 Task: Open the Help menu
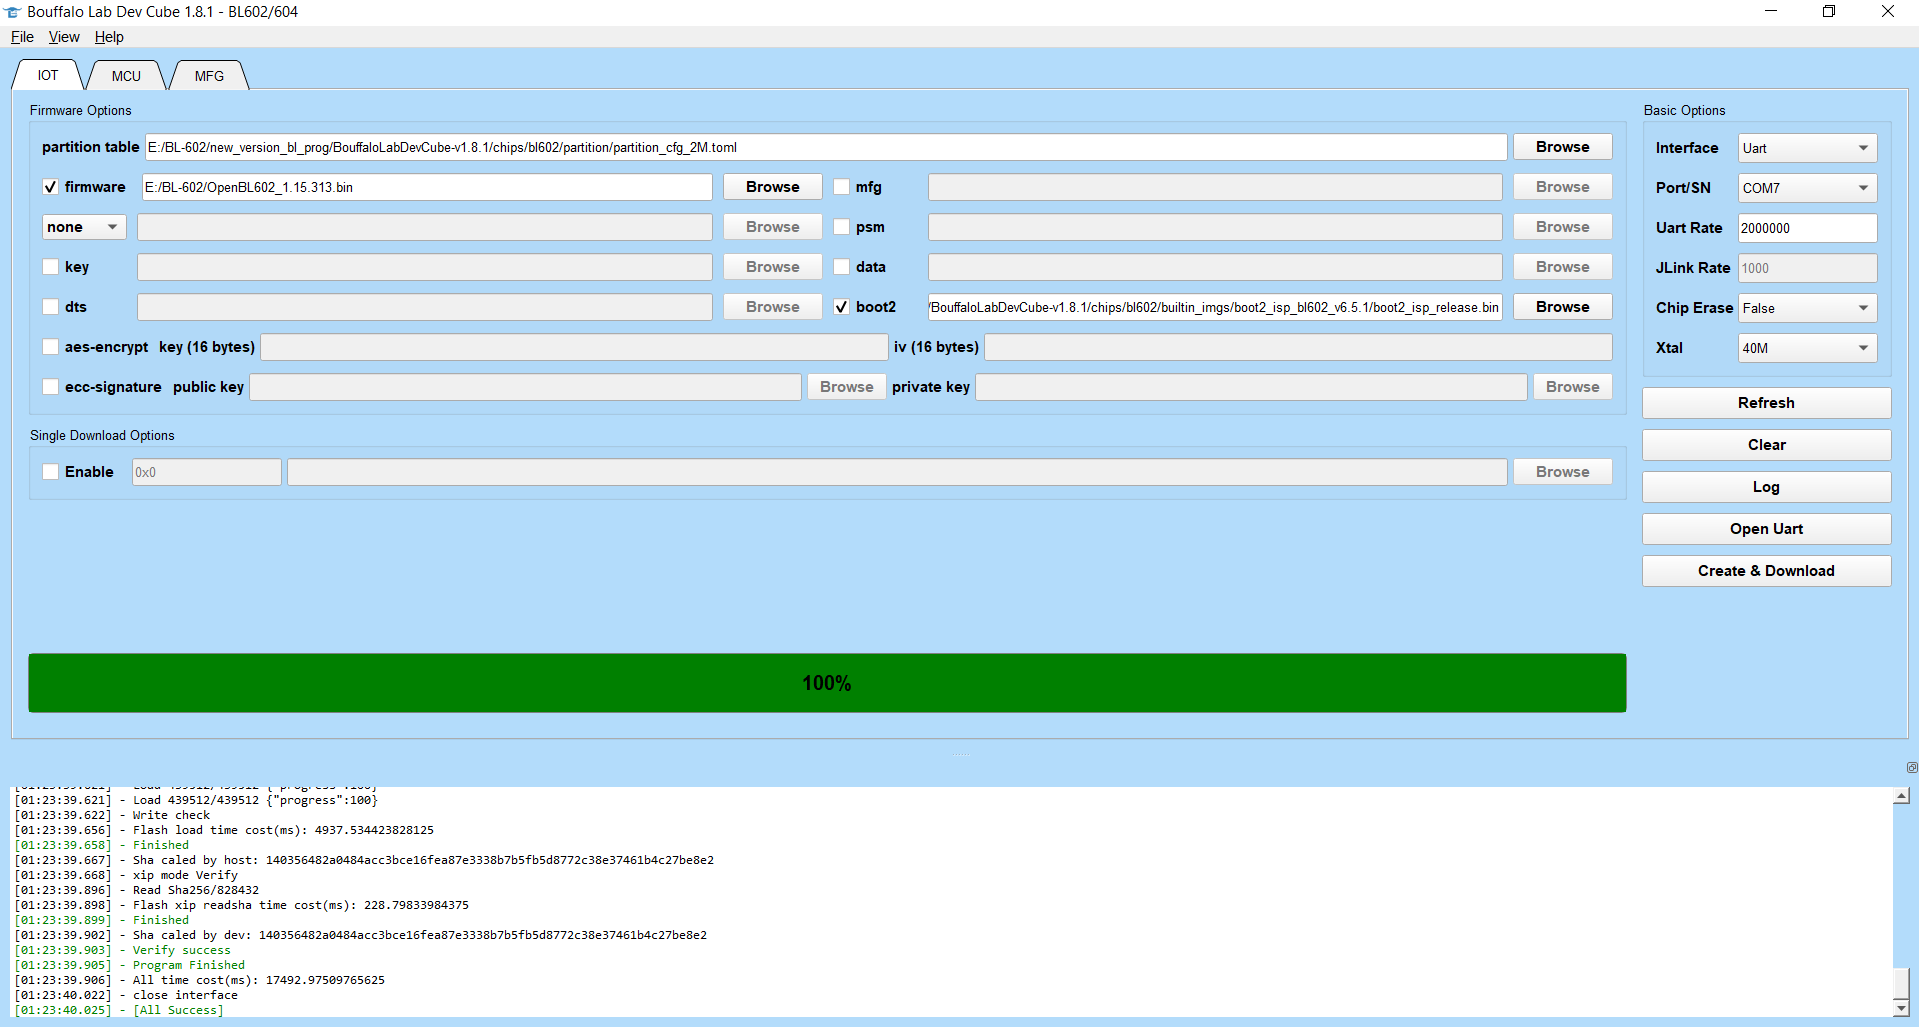(109, 37)
